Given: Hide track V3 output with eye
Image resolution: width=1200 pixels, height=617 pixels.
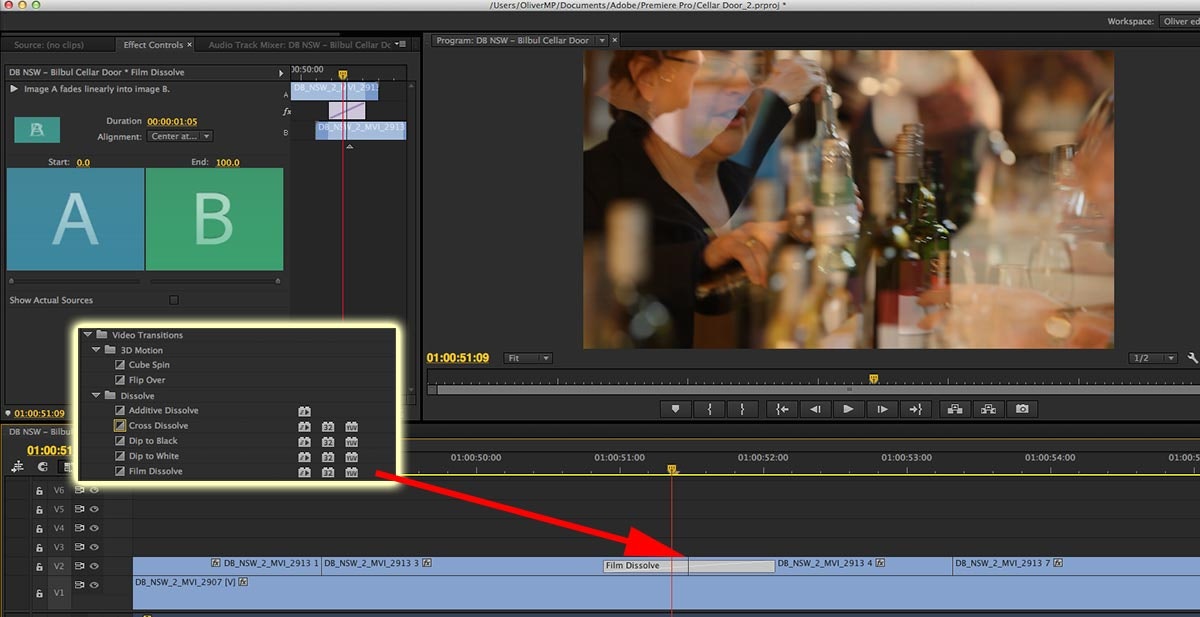Looking at the screenshot, I should tap(95, 547).
